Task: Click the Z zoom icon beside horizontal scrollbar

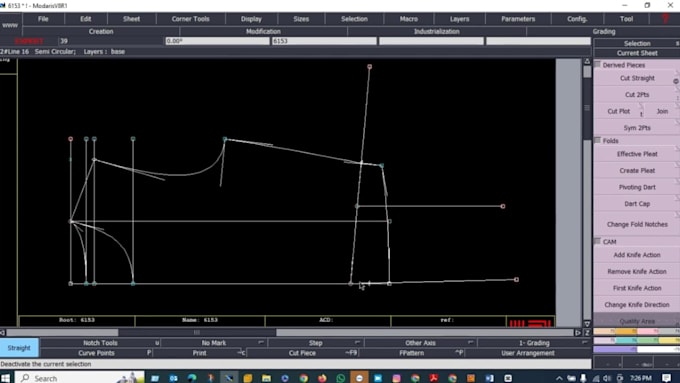Action: [x=587, y=333]
